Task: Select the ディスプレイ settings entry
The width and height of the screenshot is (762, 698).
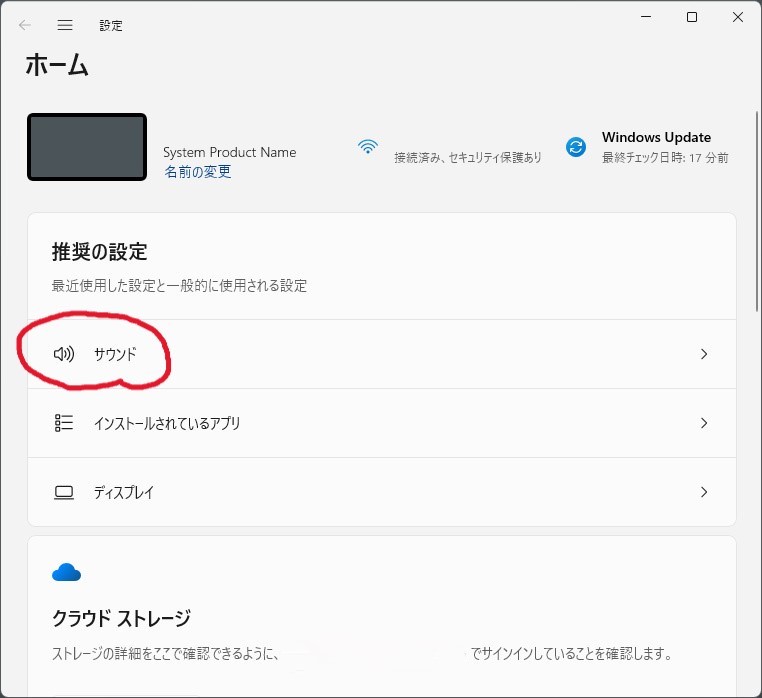Action: click(x=124, y=492)
